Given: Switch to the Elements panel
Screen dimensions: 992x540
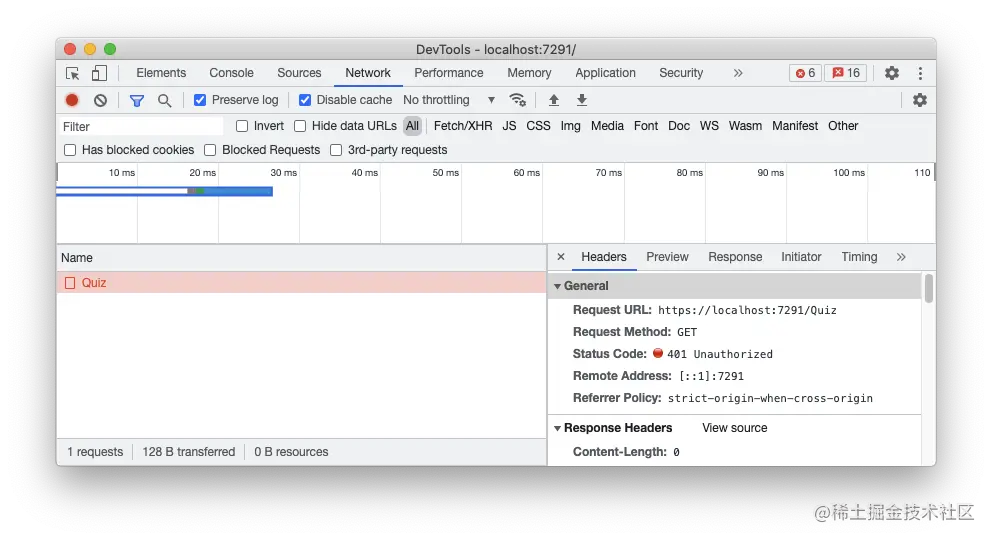Looking at the screenshot, I should point(161,73).
